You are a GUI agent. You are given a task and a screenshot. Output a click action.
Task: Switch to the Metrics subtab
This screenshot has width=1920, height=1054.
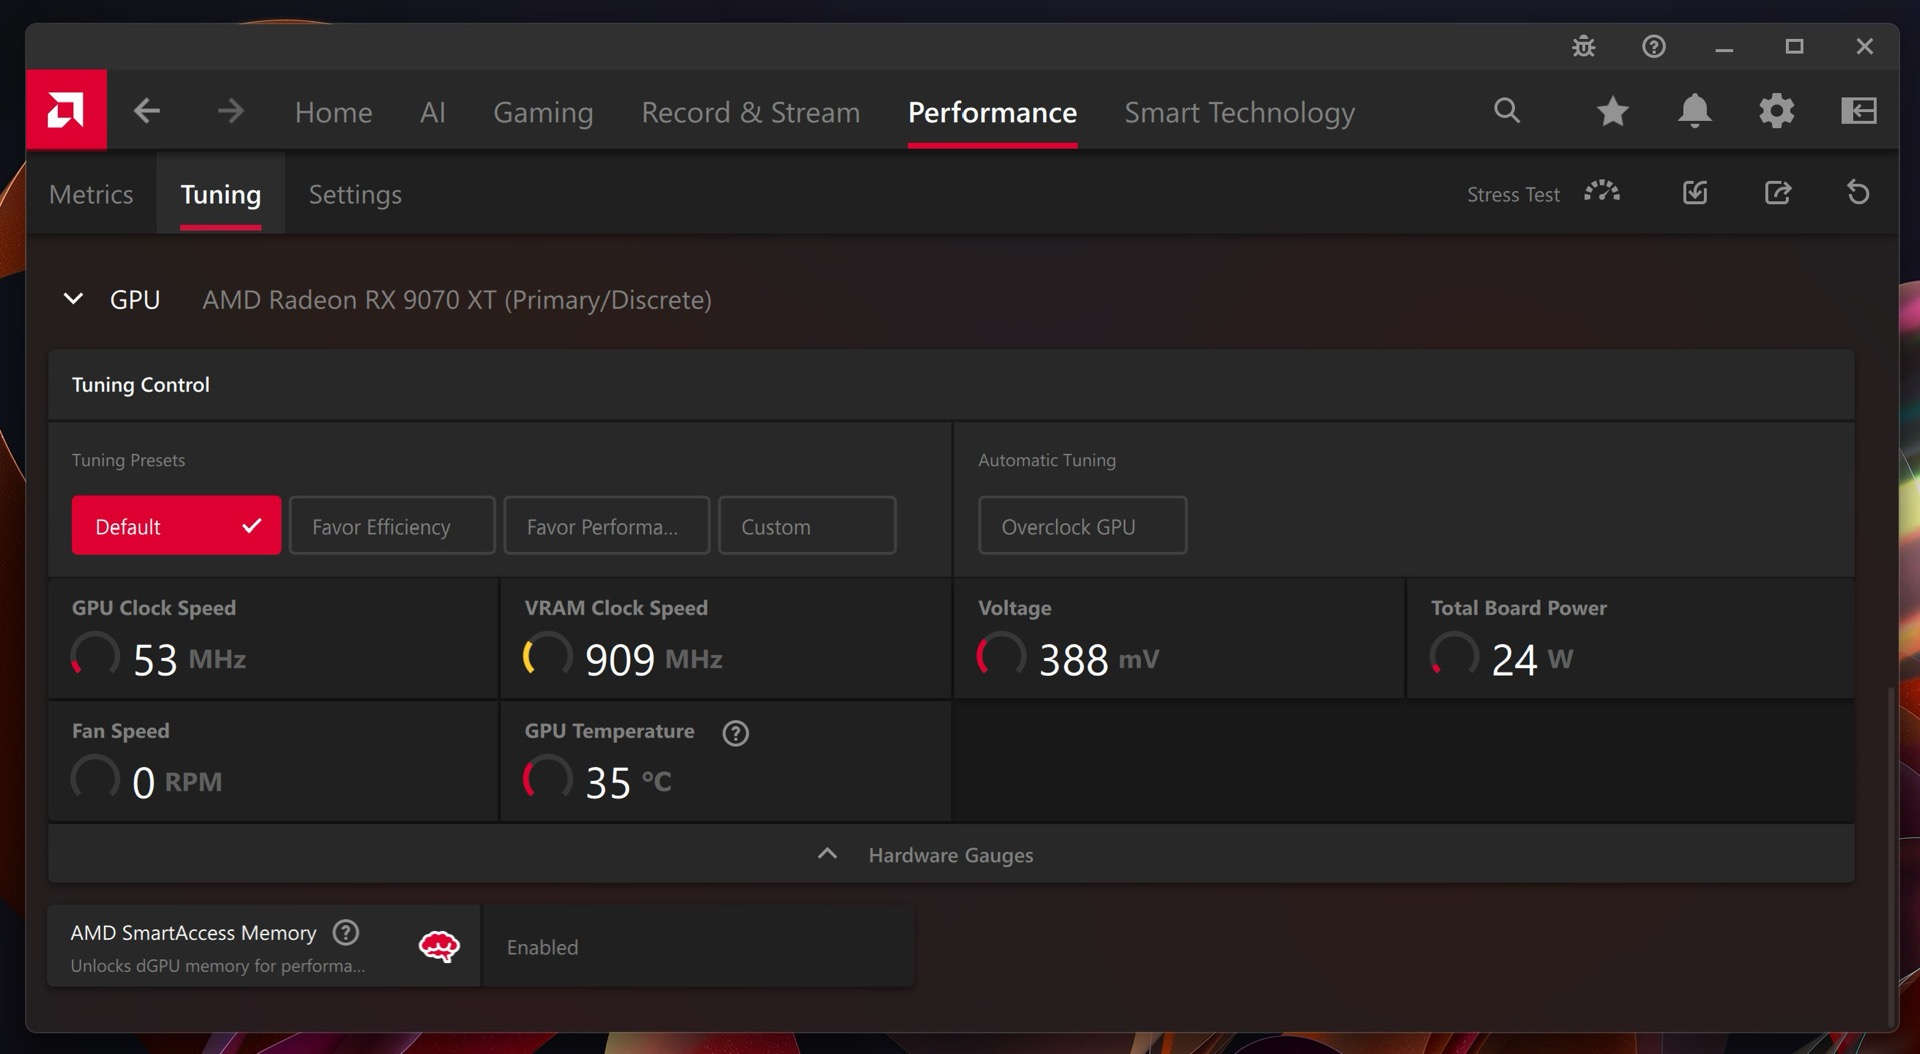coord(91,194)
